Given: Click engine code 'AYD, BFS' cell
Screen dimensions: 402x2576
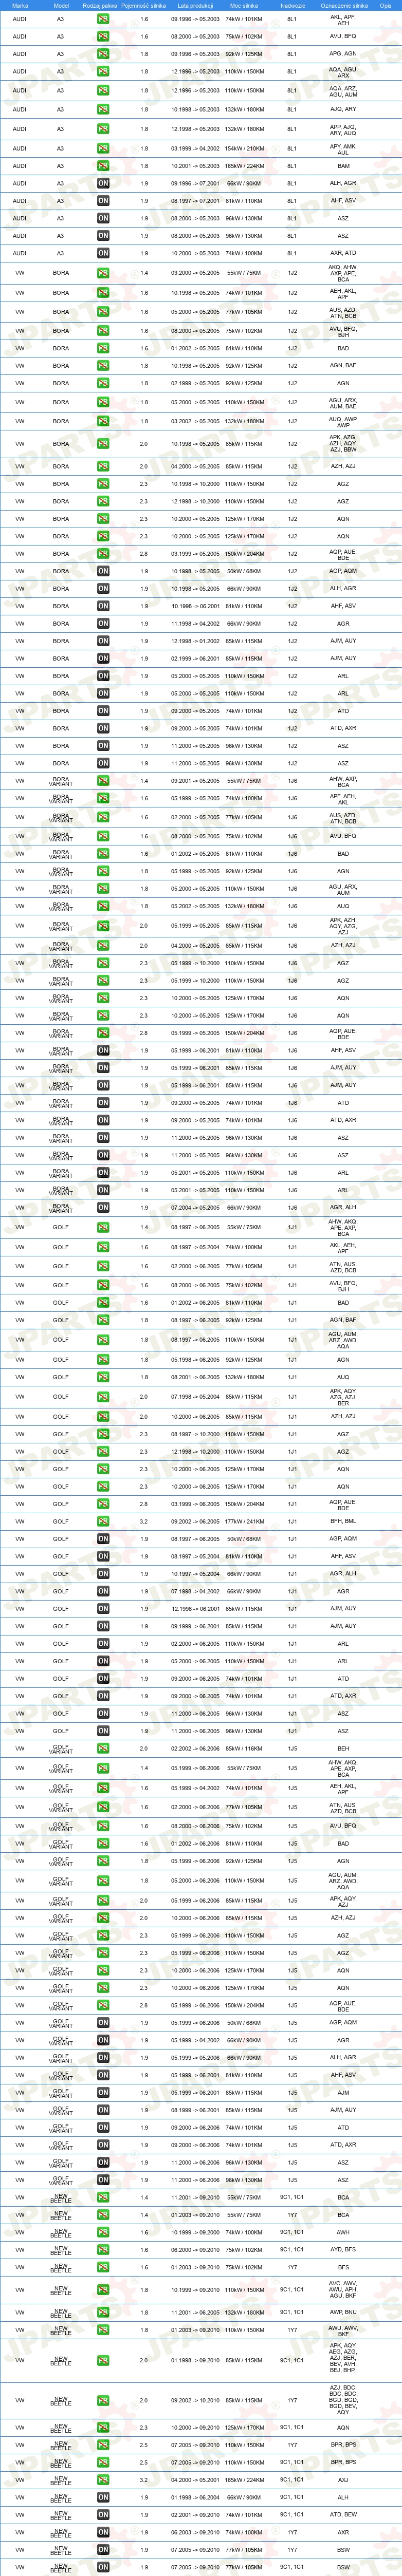Looking at the screenshot, I should pos(343,2249).
